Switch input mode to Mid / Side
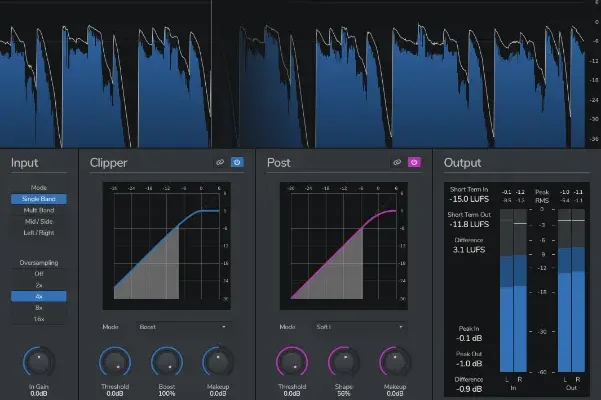Screen dimensions: 601x400 tap(37, 222)
